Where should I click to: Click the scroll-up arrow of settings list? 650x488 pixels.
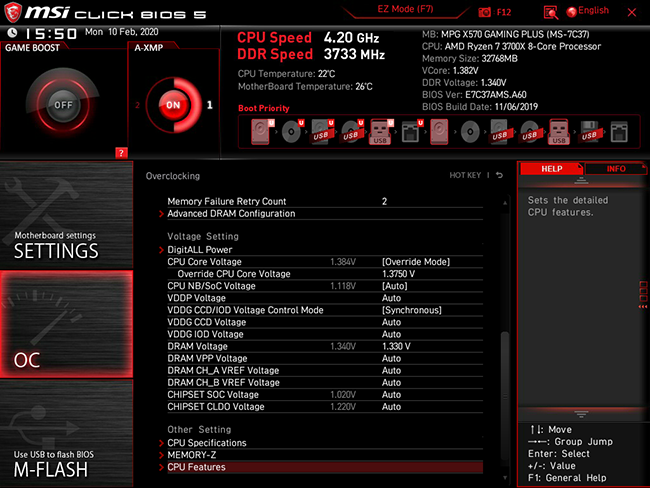click(x=505, y=203)
